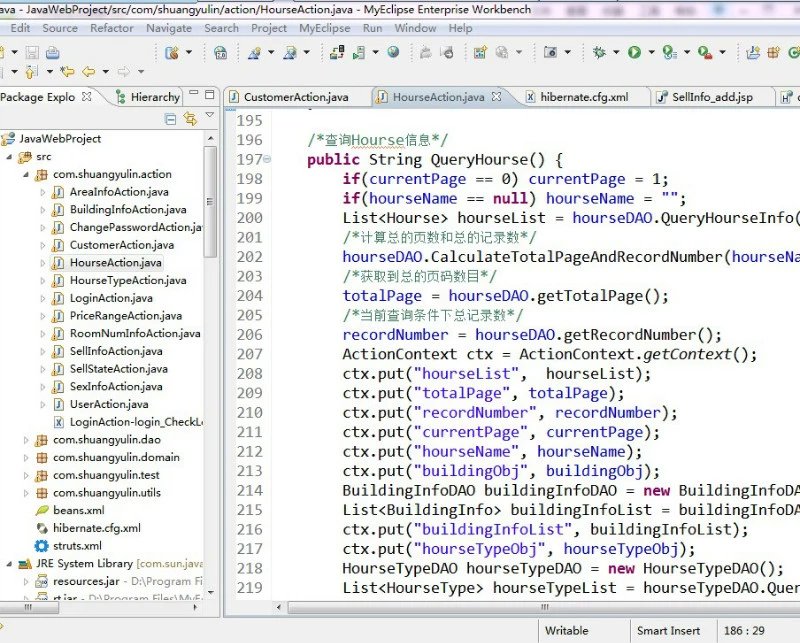Click the Save disk icon in toolbar
Viewport: 800px width, 643px height.
[32, 53]
